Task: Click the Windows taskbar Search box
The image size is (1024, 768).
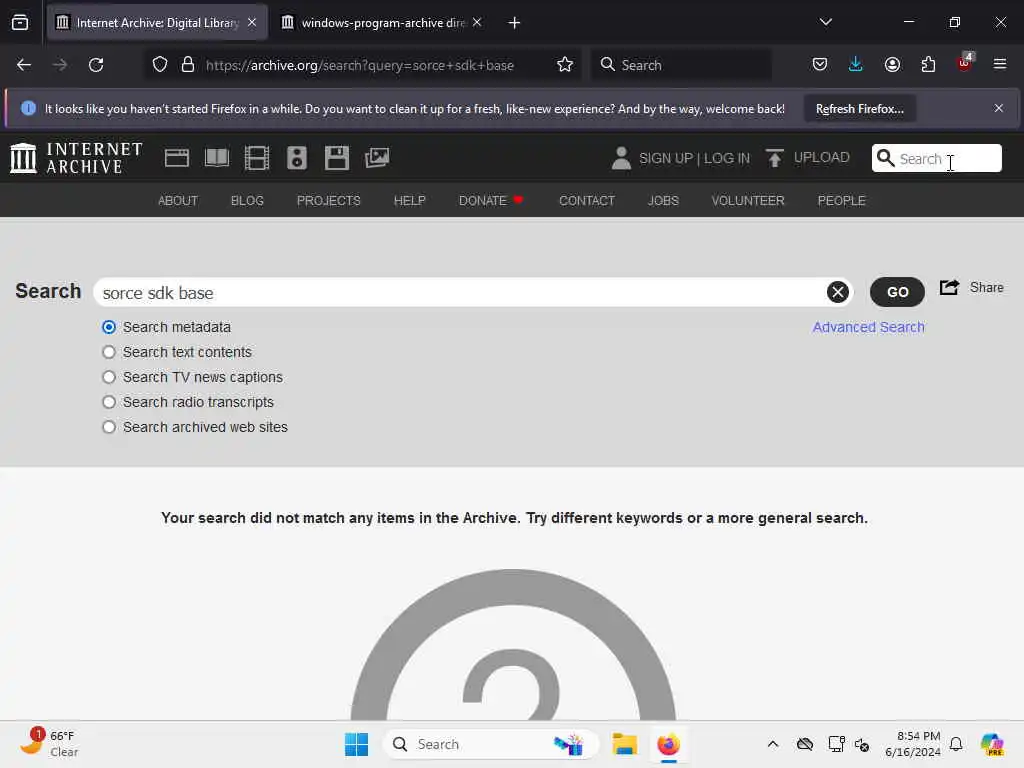Action: click(x=490, y=744)
